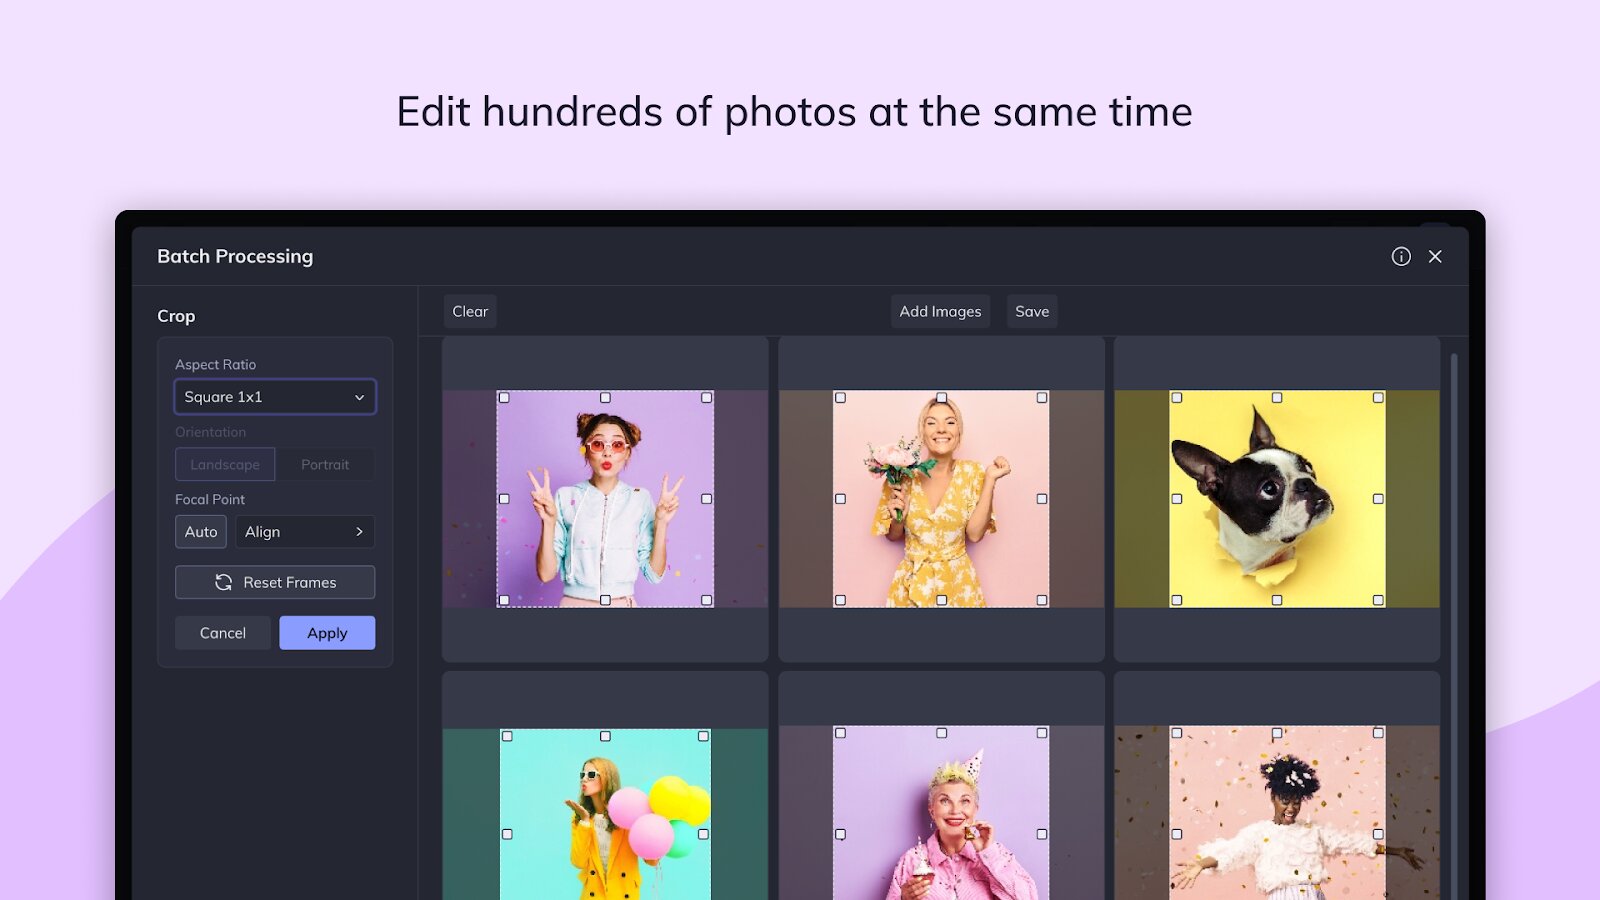Click top-center crop handle on bouquet woman photo
The width and height of the screenshot is (1600, 900).
[x=941, y=397]
